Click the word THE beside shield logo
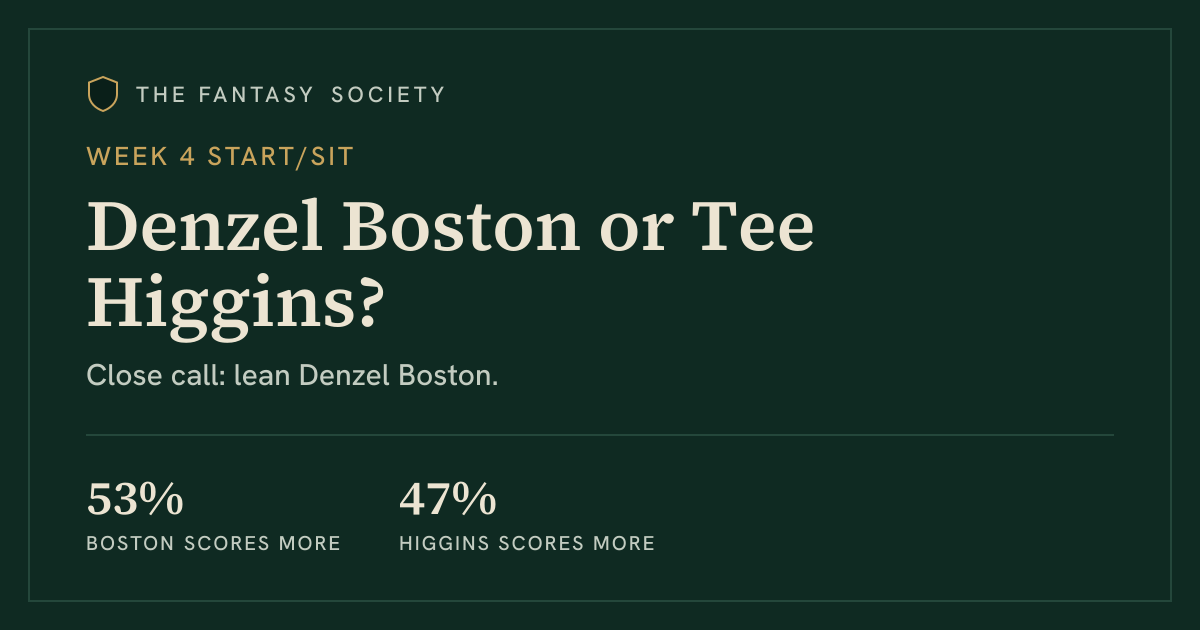The image size is (1200, 630). (x=158, y=95)
